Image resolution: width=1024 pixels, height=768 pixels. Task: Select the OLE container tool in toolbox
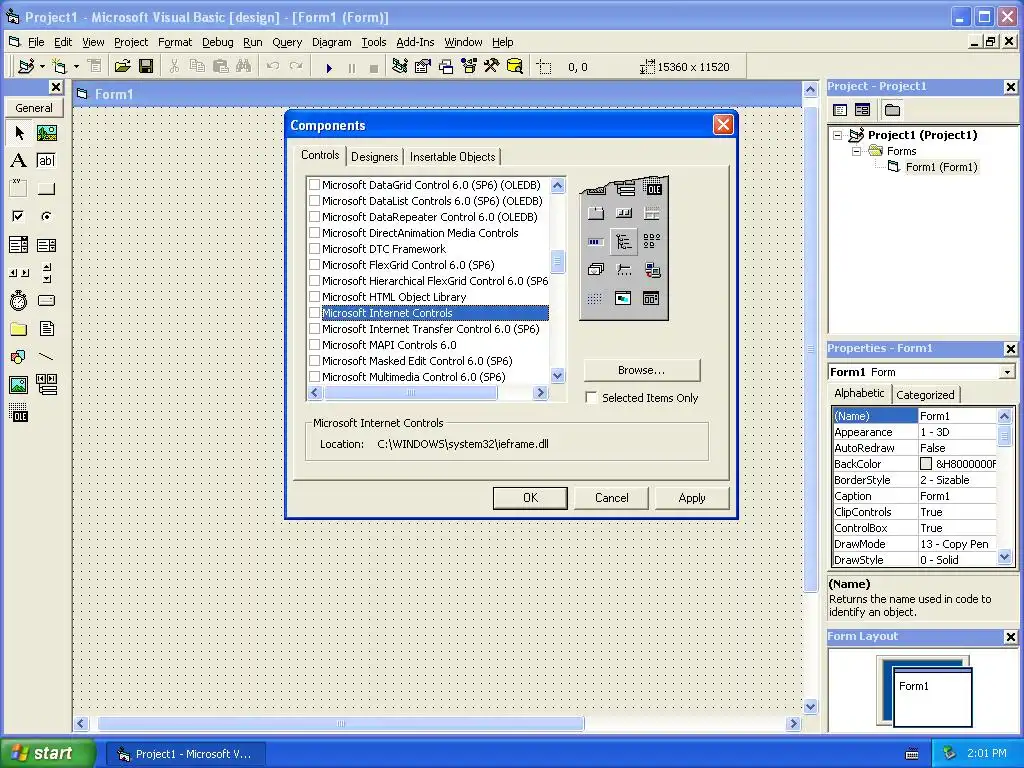[x=19, y=413]
